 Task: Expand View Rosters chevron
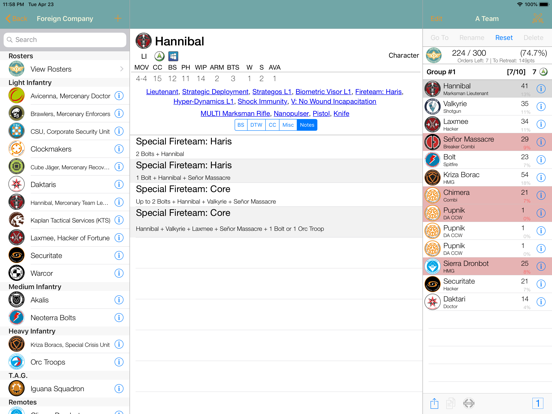122,69
